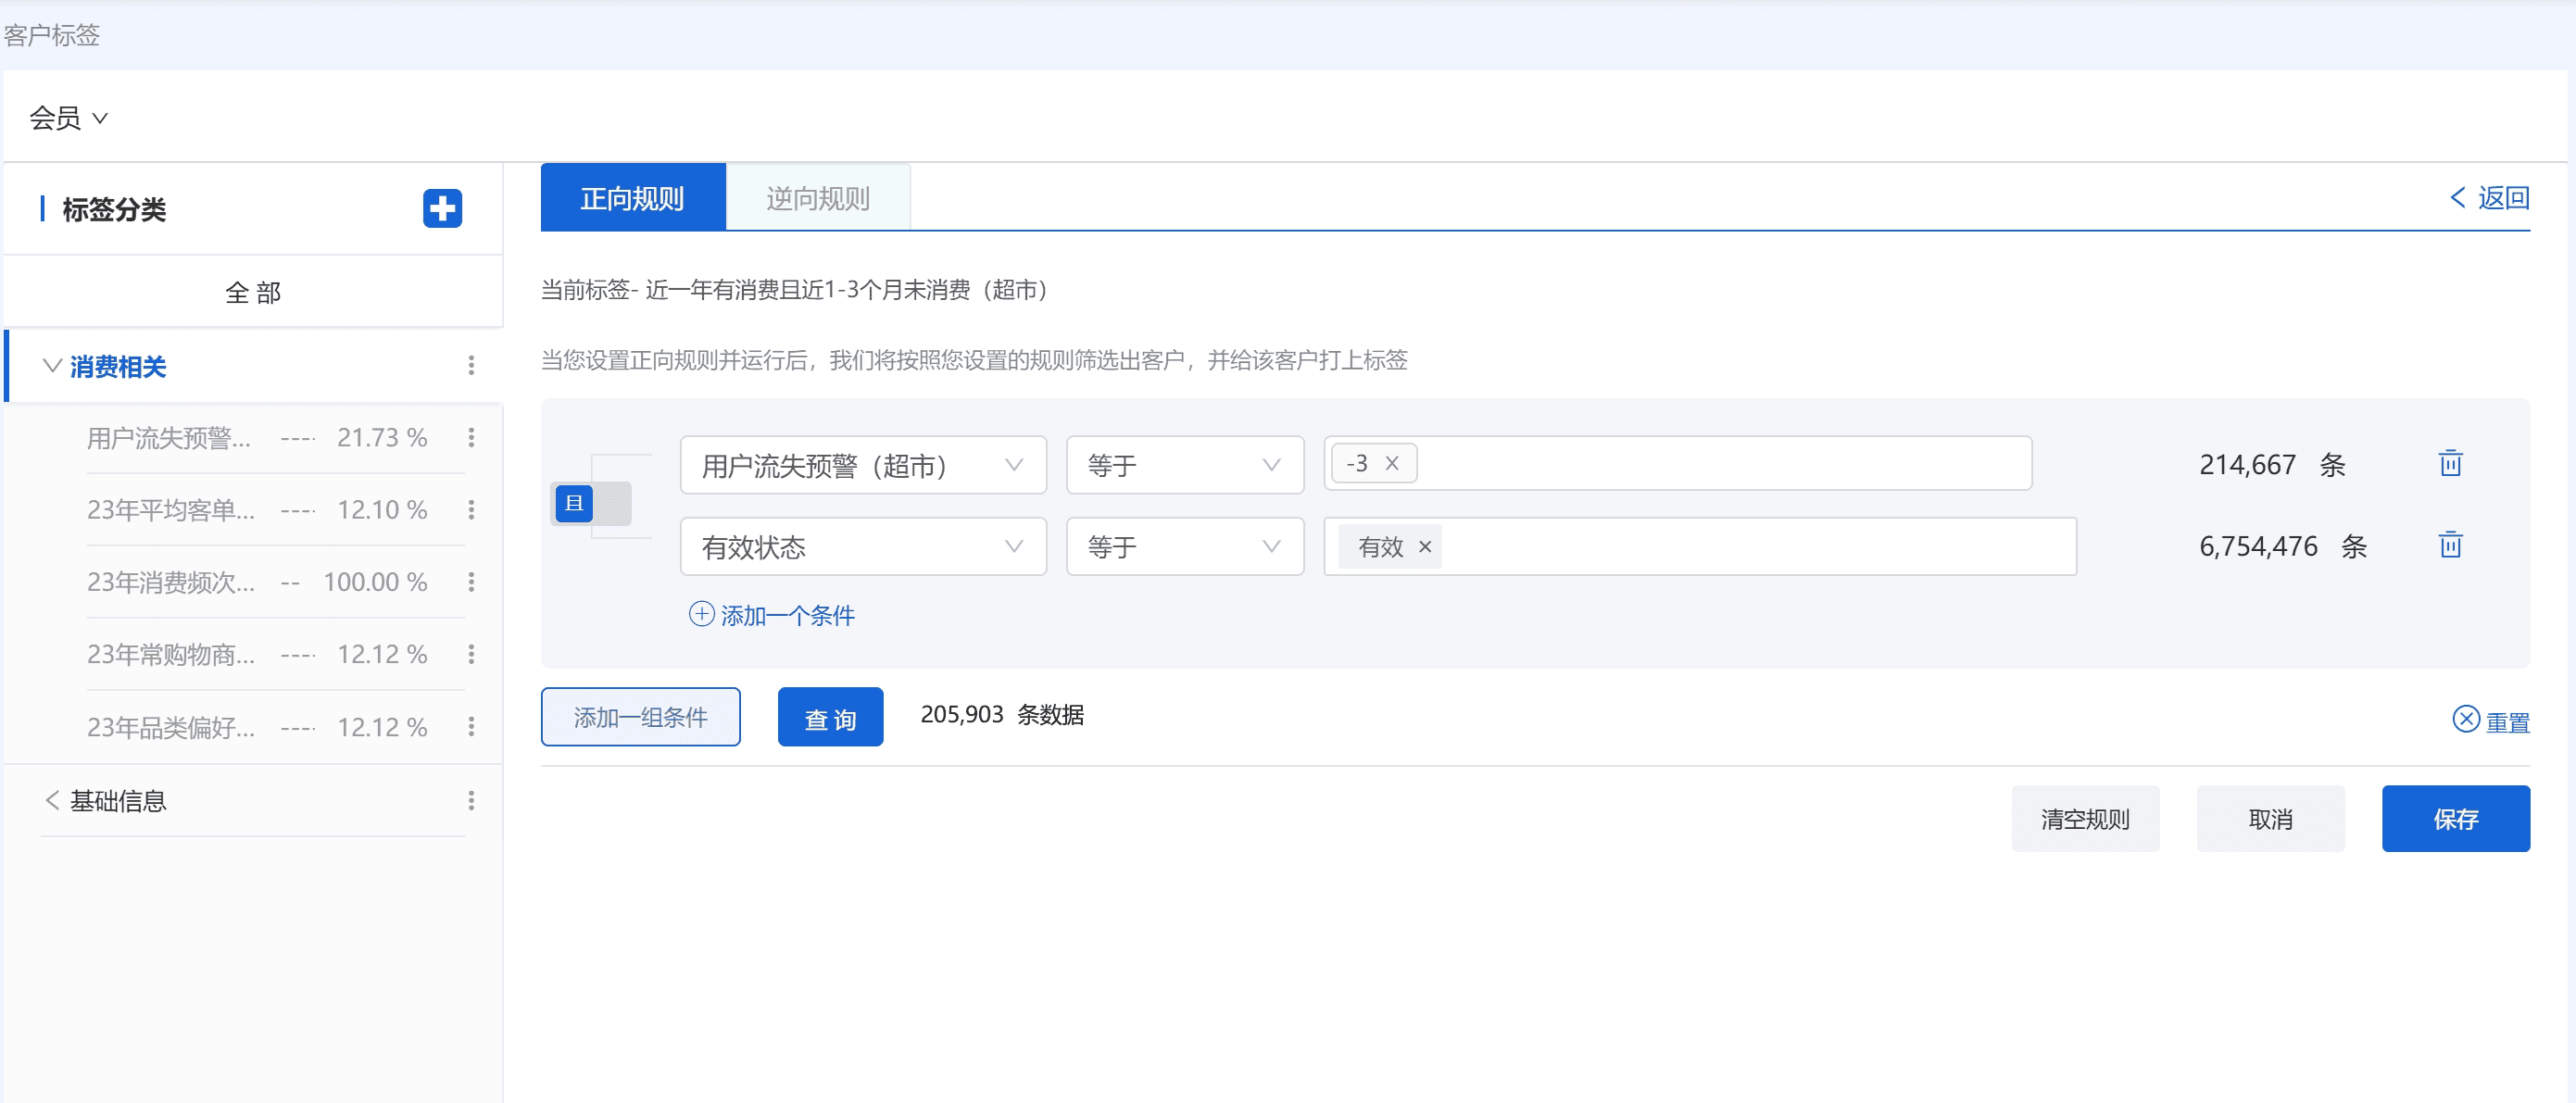
Task: Collapse the 消费相关 category
Action: (x=52, y=365)
